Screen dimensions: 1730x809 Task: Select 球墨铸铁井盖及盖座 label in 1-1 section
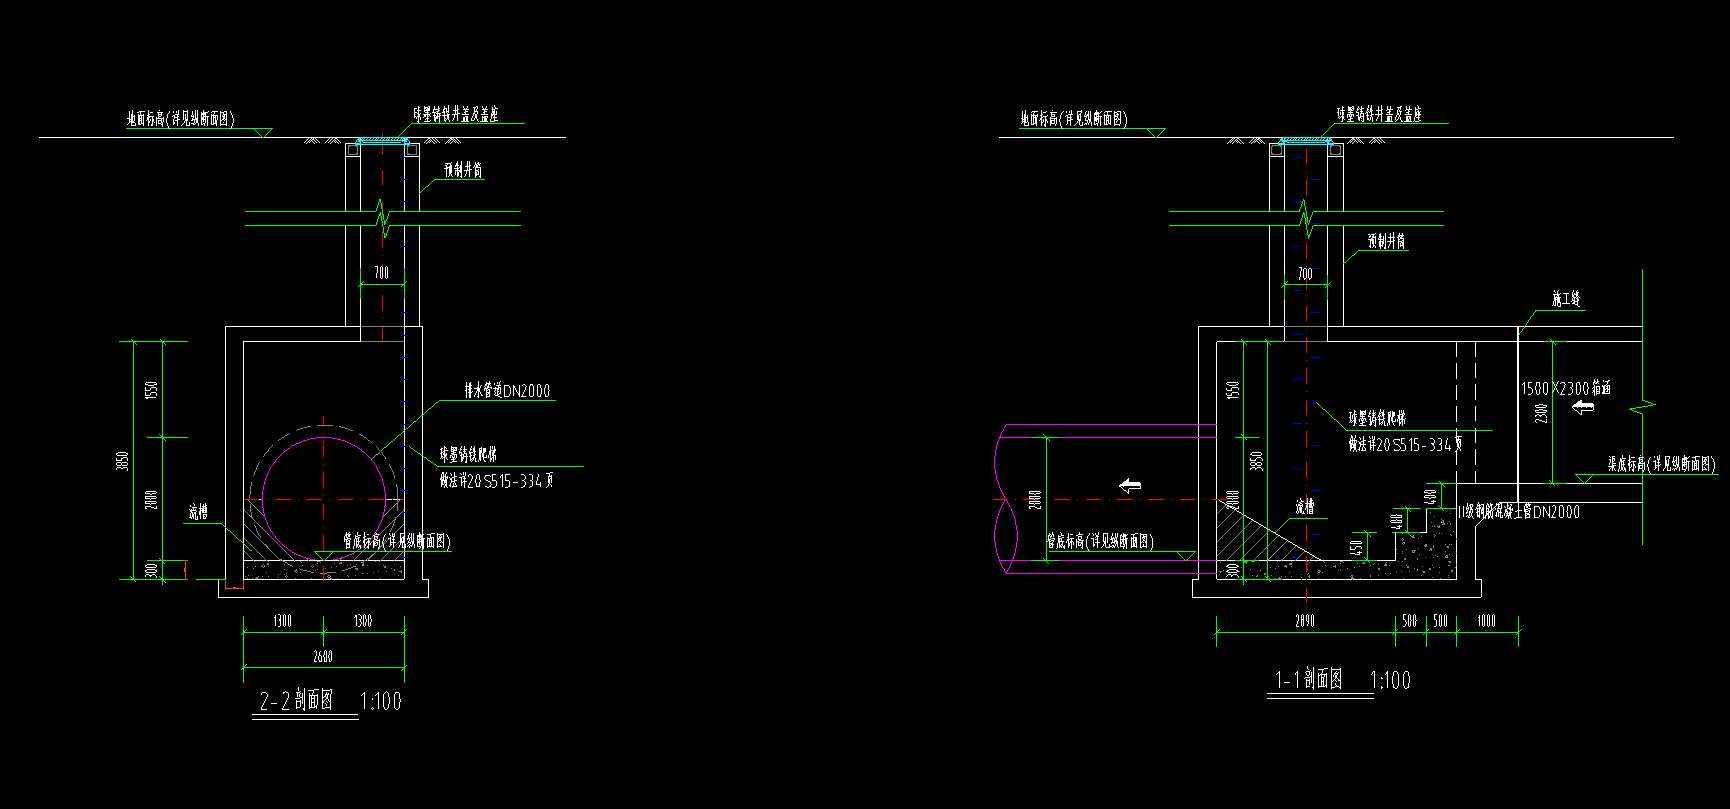point(1379,115)
